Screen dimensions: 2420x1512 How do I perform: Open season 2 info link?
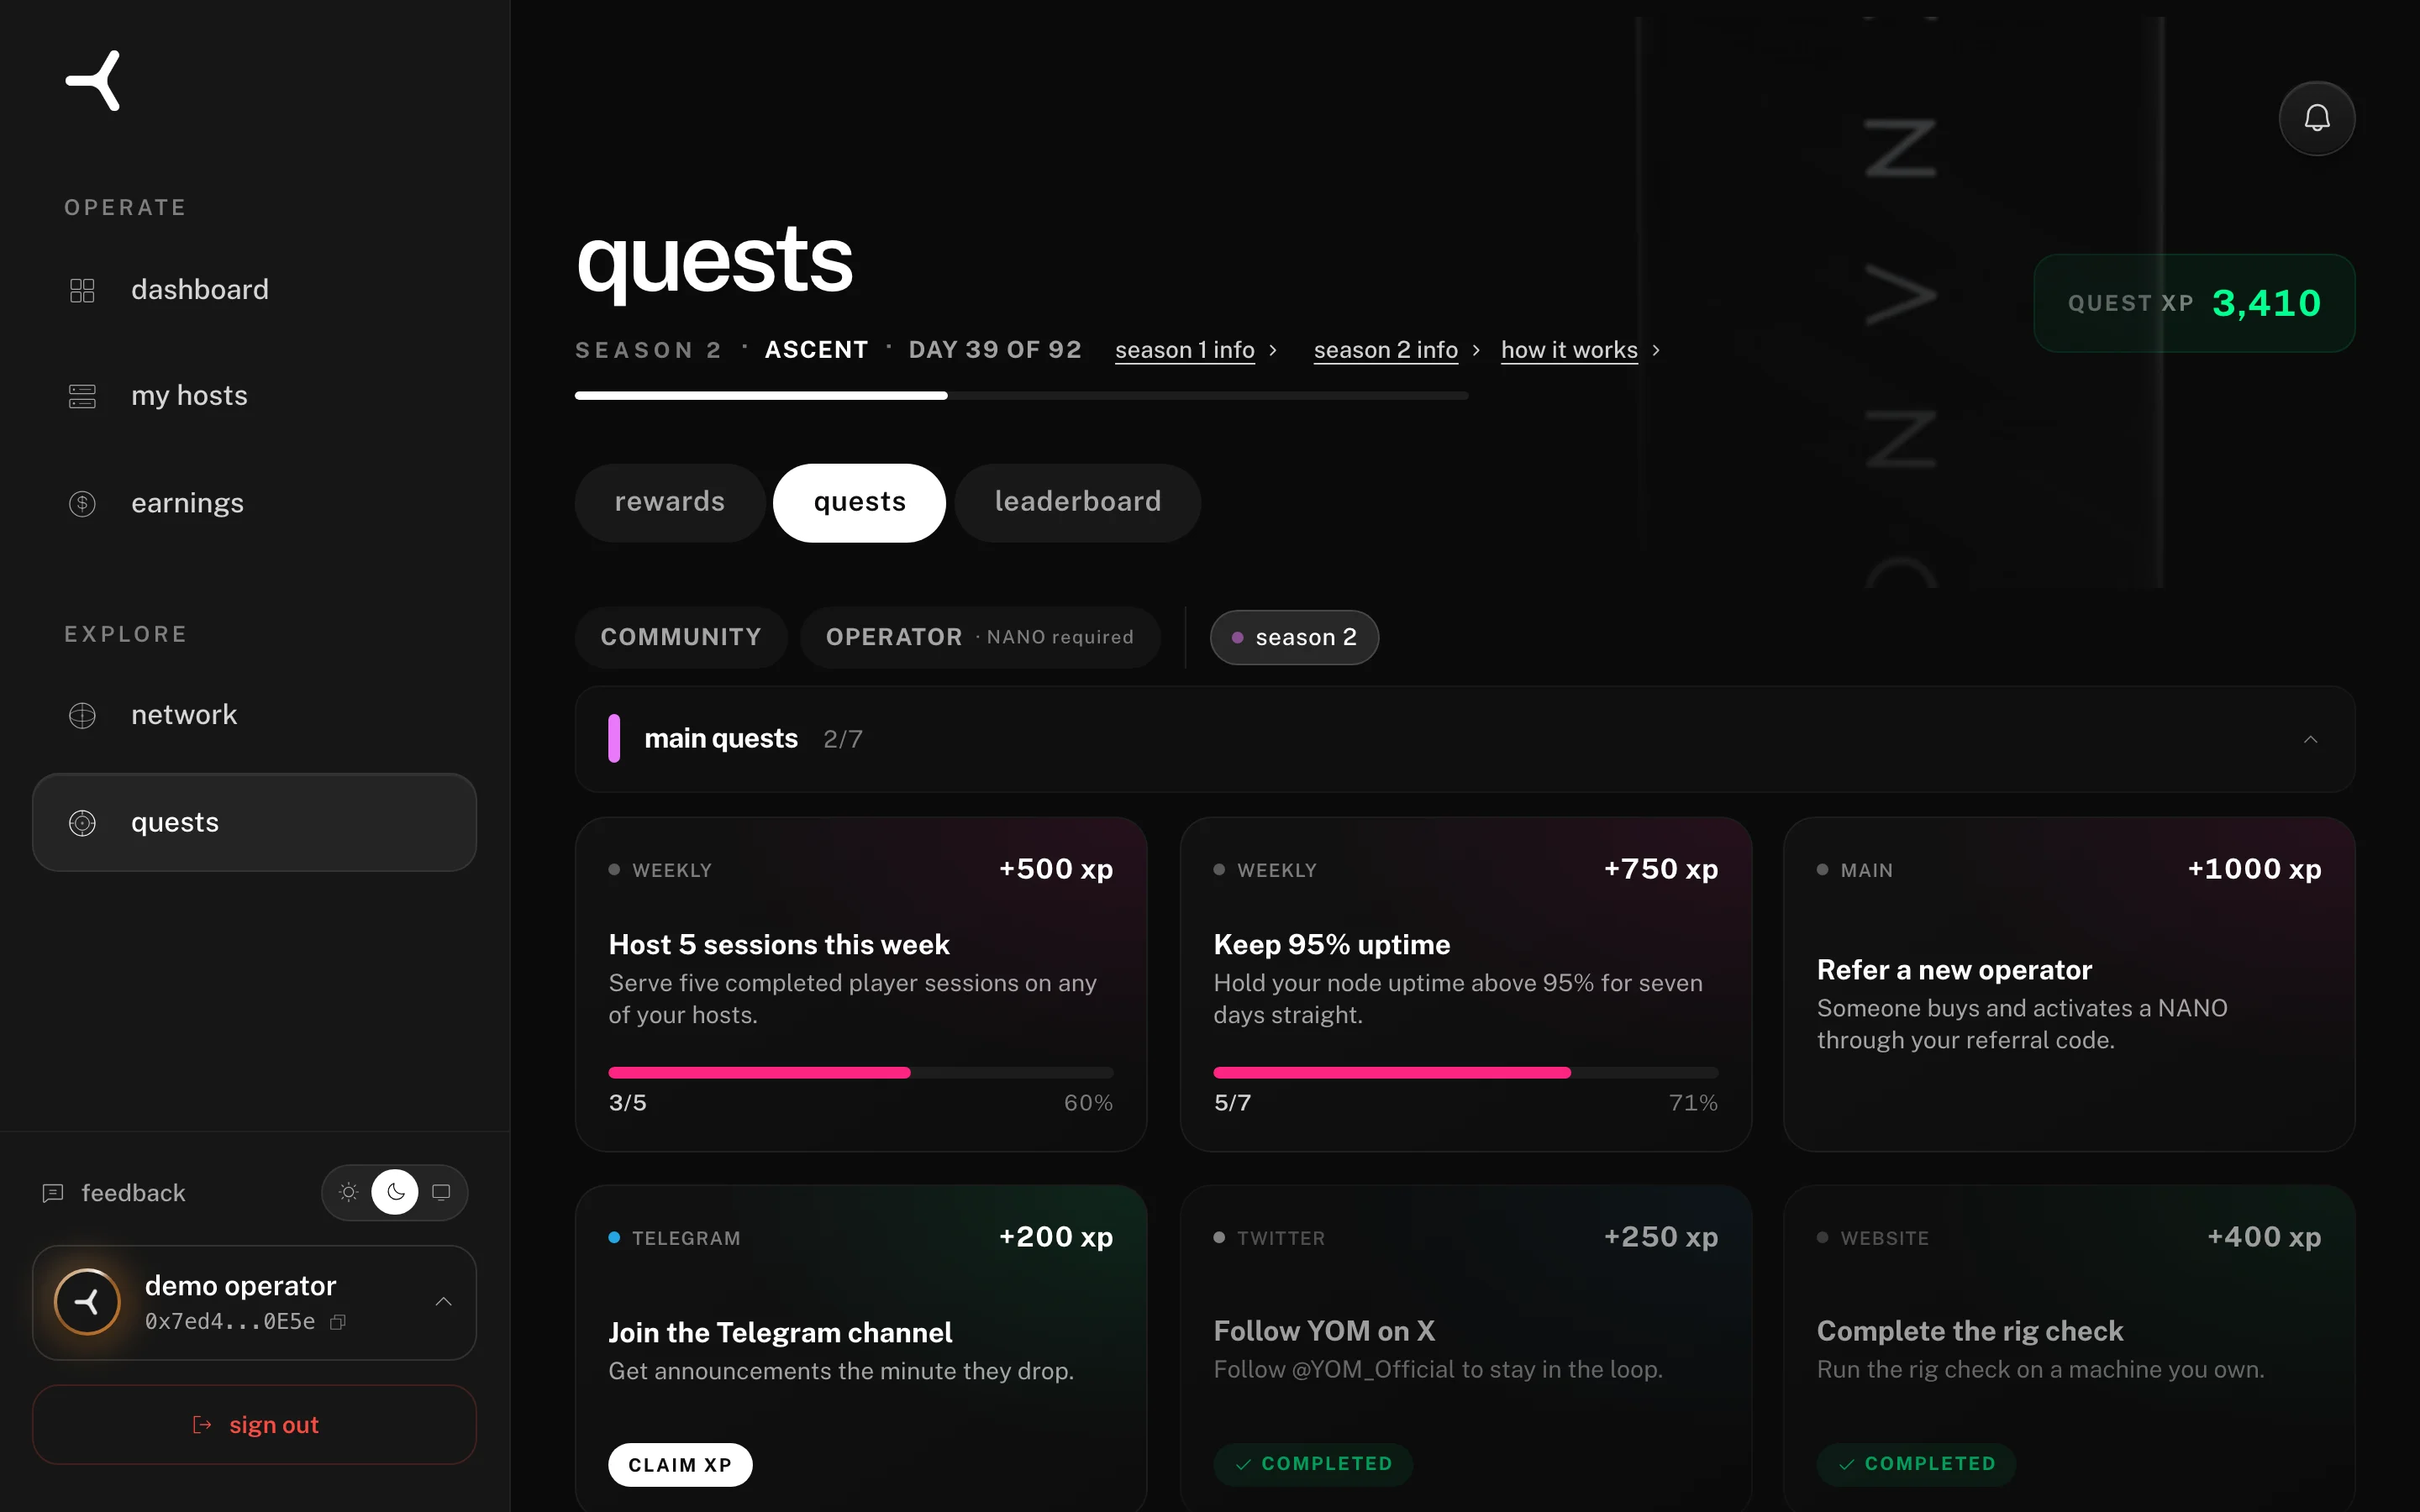pos(1385,350)
